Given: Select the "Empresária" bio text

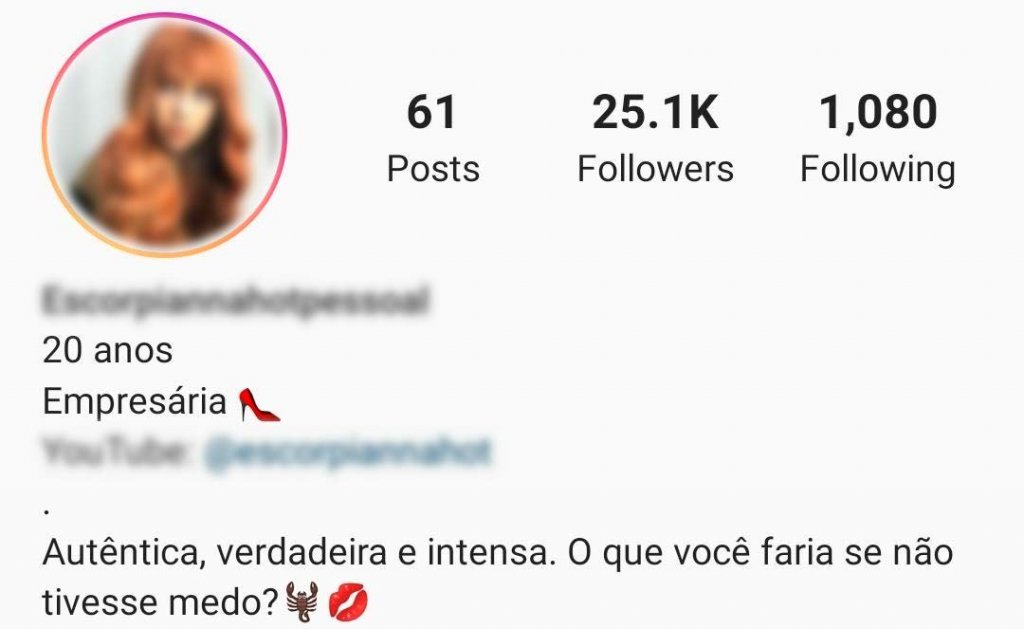Looking at the screenshot, I should point(135,402).
